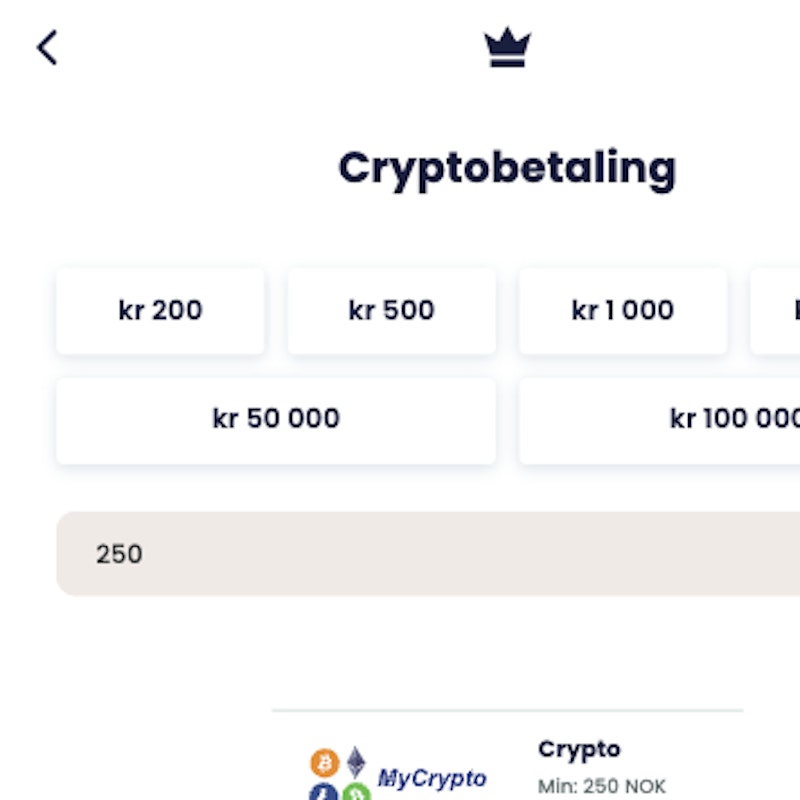
Task: Choose the kr 500 preset amount
Action: (391, 310)
